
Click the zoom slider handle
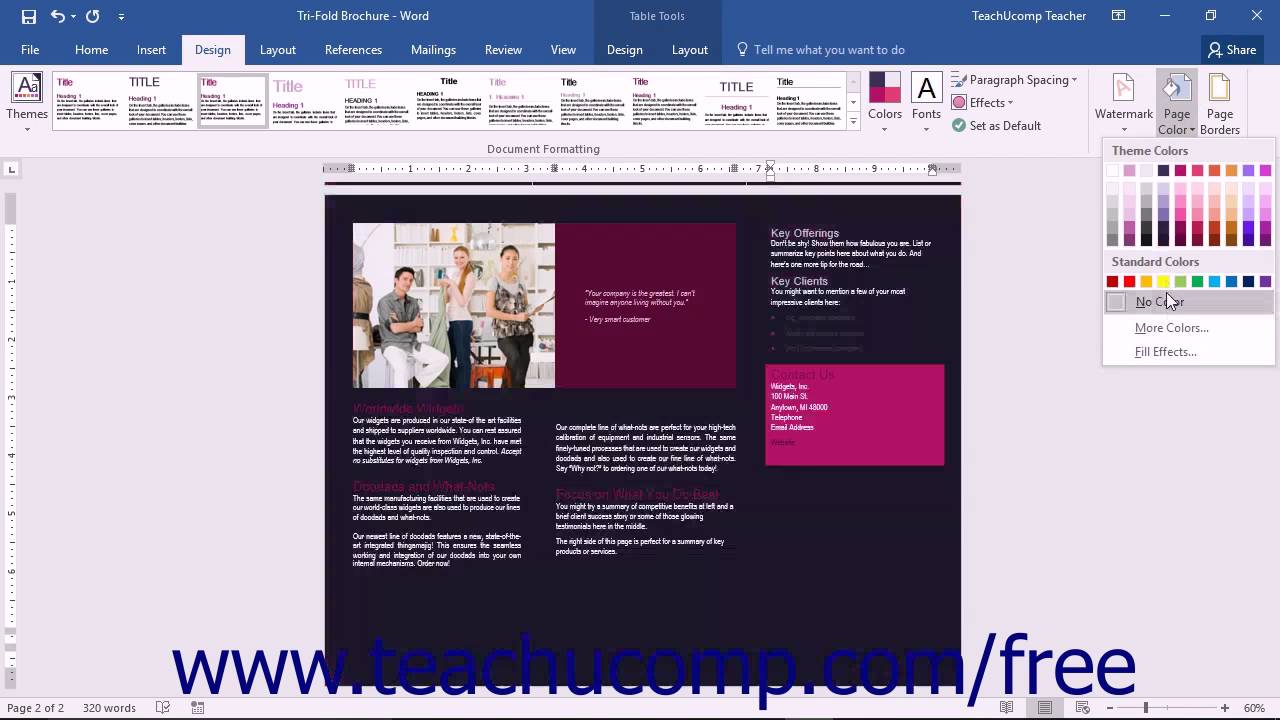tap(1145, 708)
